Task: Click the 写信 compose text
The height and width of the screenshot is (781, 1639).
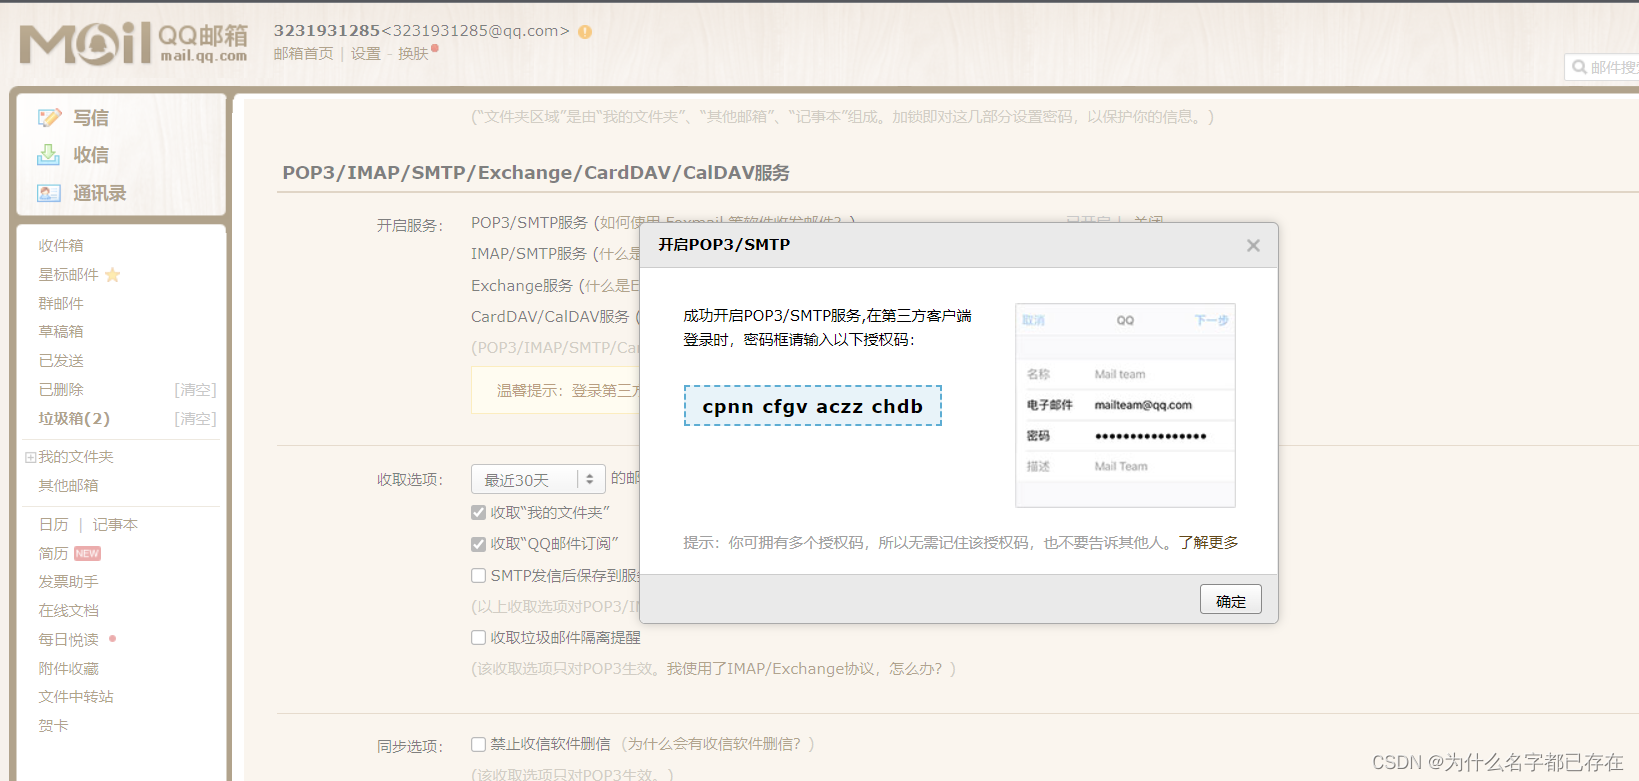Action: click(x=91, y=118)
